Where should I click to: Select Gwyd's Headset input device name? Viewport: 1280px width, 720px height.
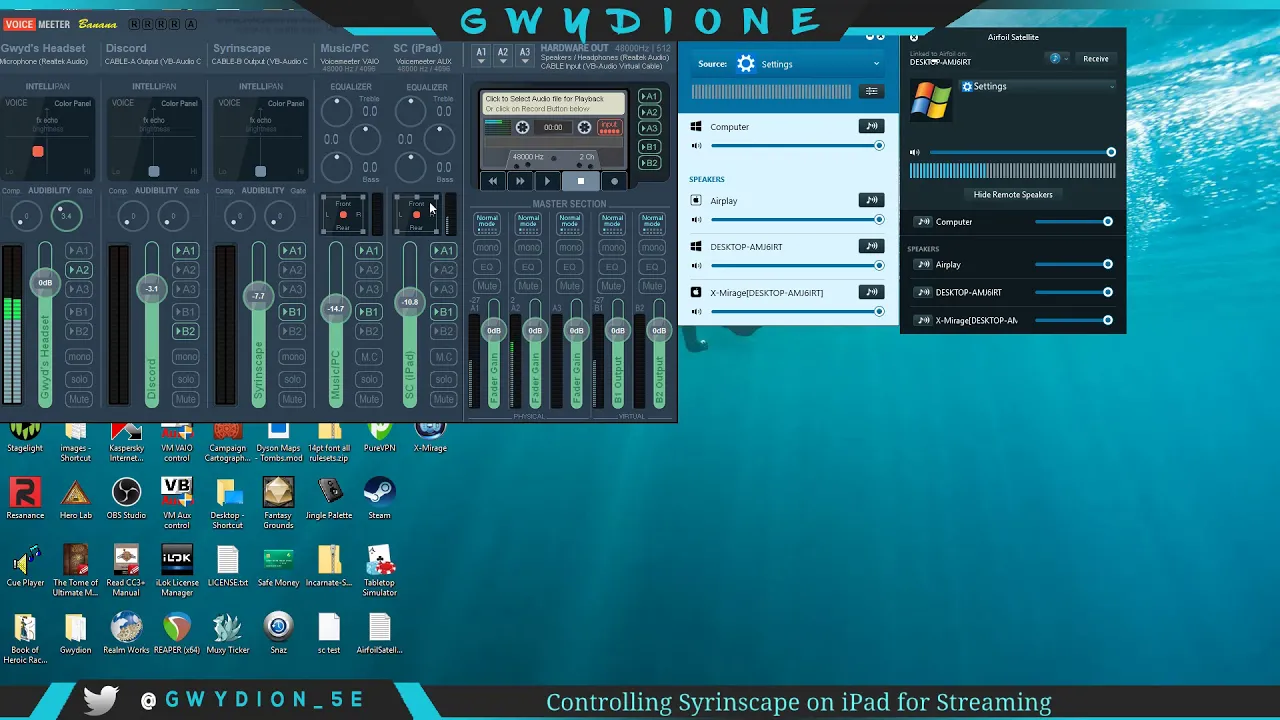44,61
